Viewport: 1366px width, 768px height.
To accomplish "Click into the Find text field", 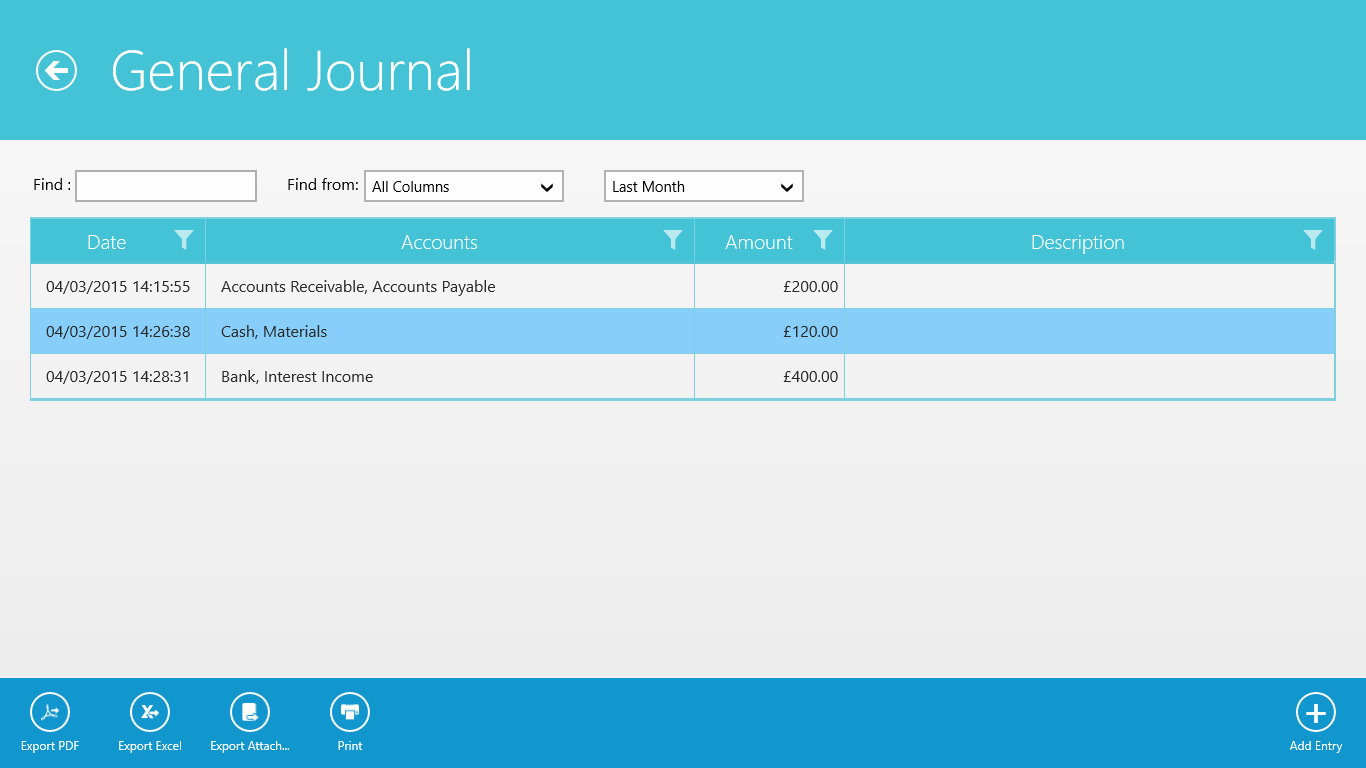I will coord(166,186).
